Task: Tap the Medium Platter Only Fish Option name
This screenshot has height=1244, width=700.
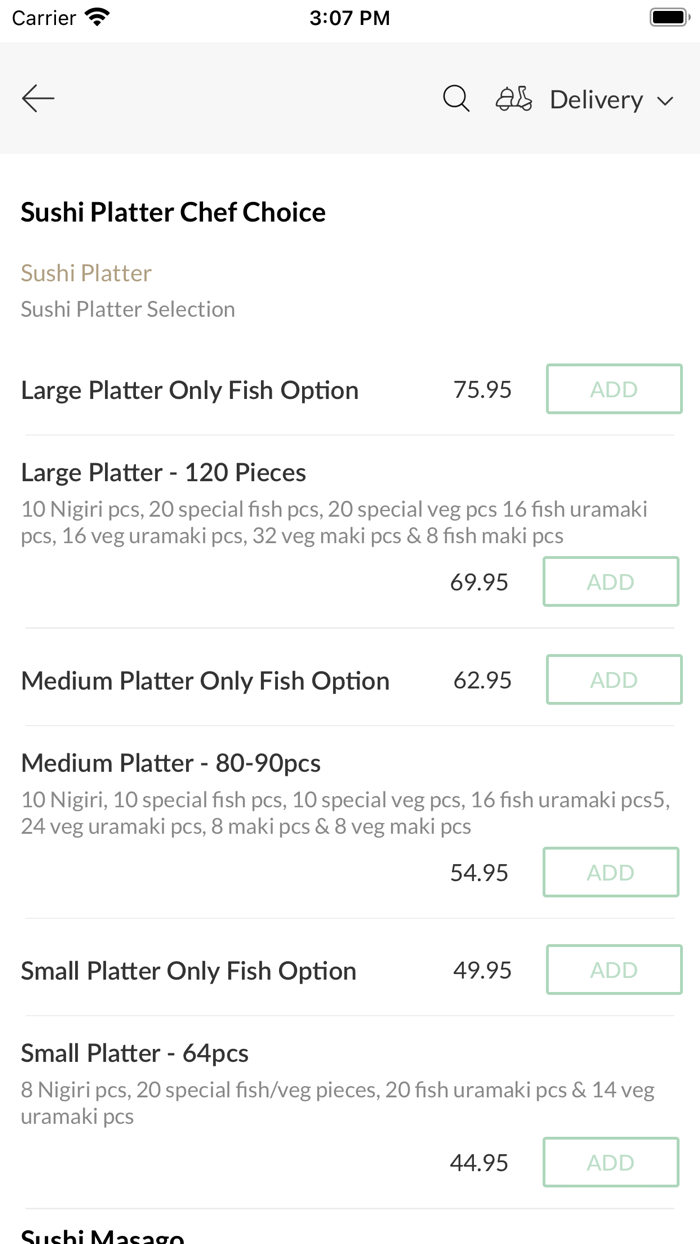Action: (205, 681)
